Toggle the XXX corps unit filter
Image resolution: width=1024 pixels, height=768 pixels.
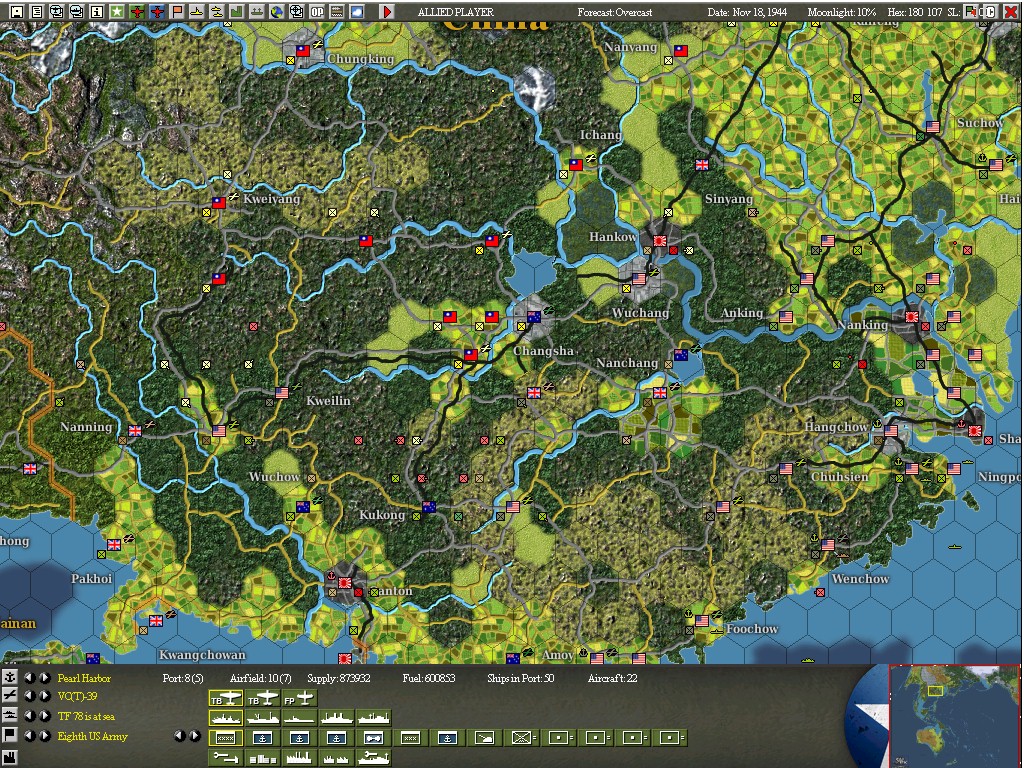410,738
